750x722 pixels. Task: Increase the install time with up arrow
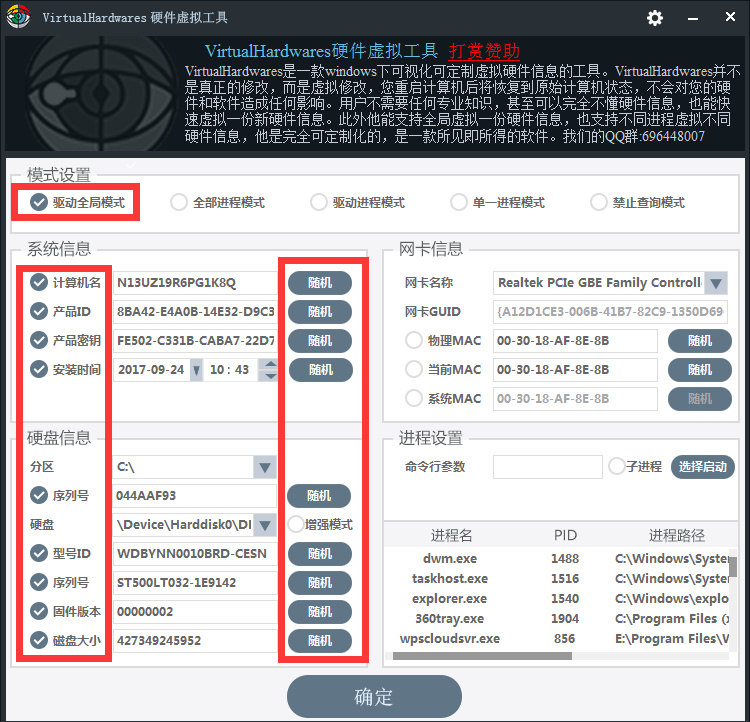(x=271, y=364)
